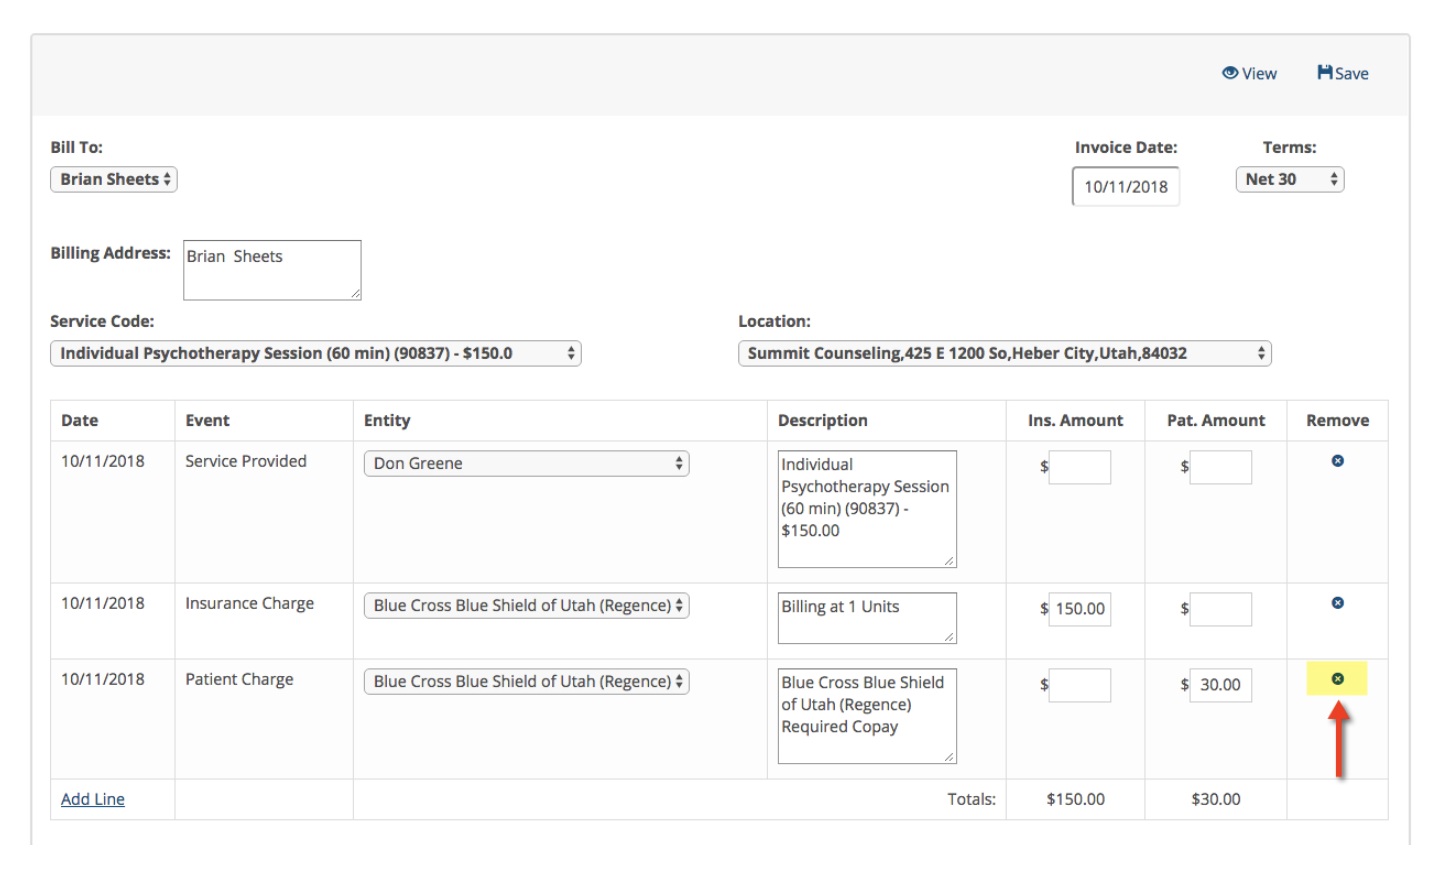Remove the Service Provided line item

point(1337,461)
